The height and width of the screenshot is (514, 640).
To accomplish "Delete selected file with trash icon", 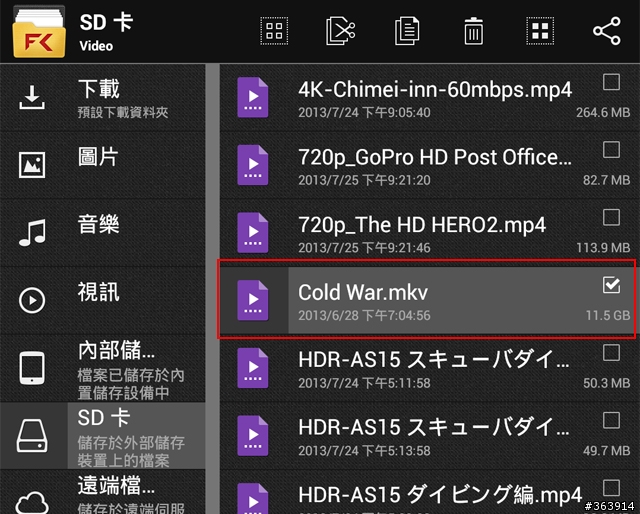I will tap(473, 31).
